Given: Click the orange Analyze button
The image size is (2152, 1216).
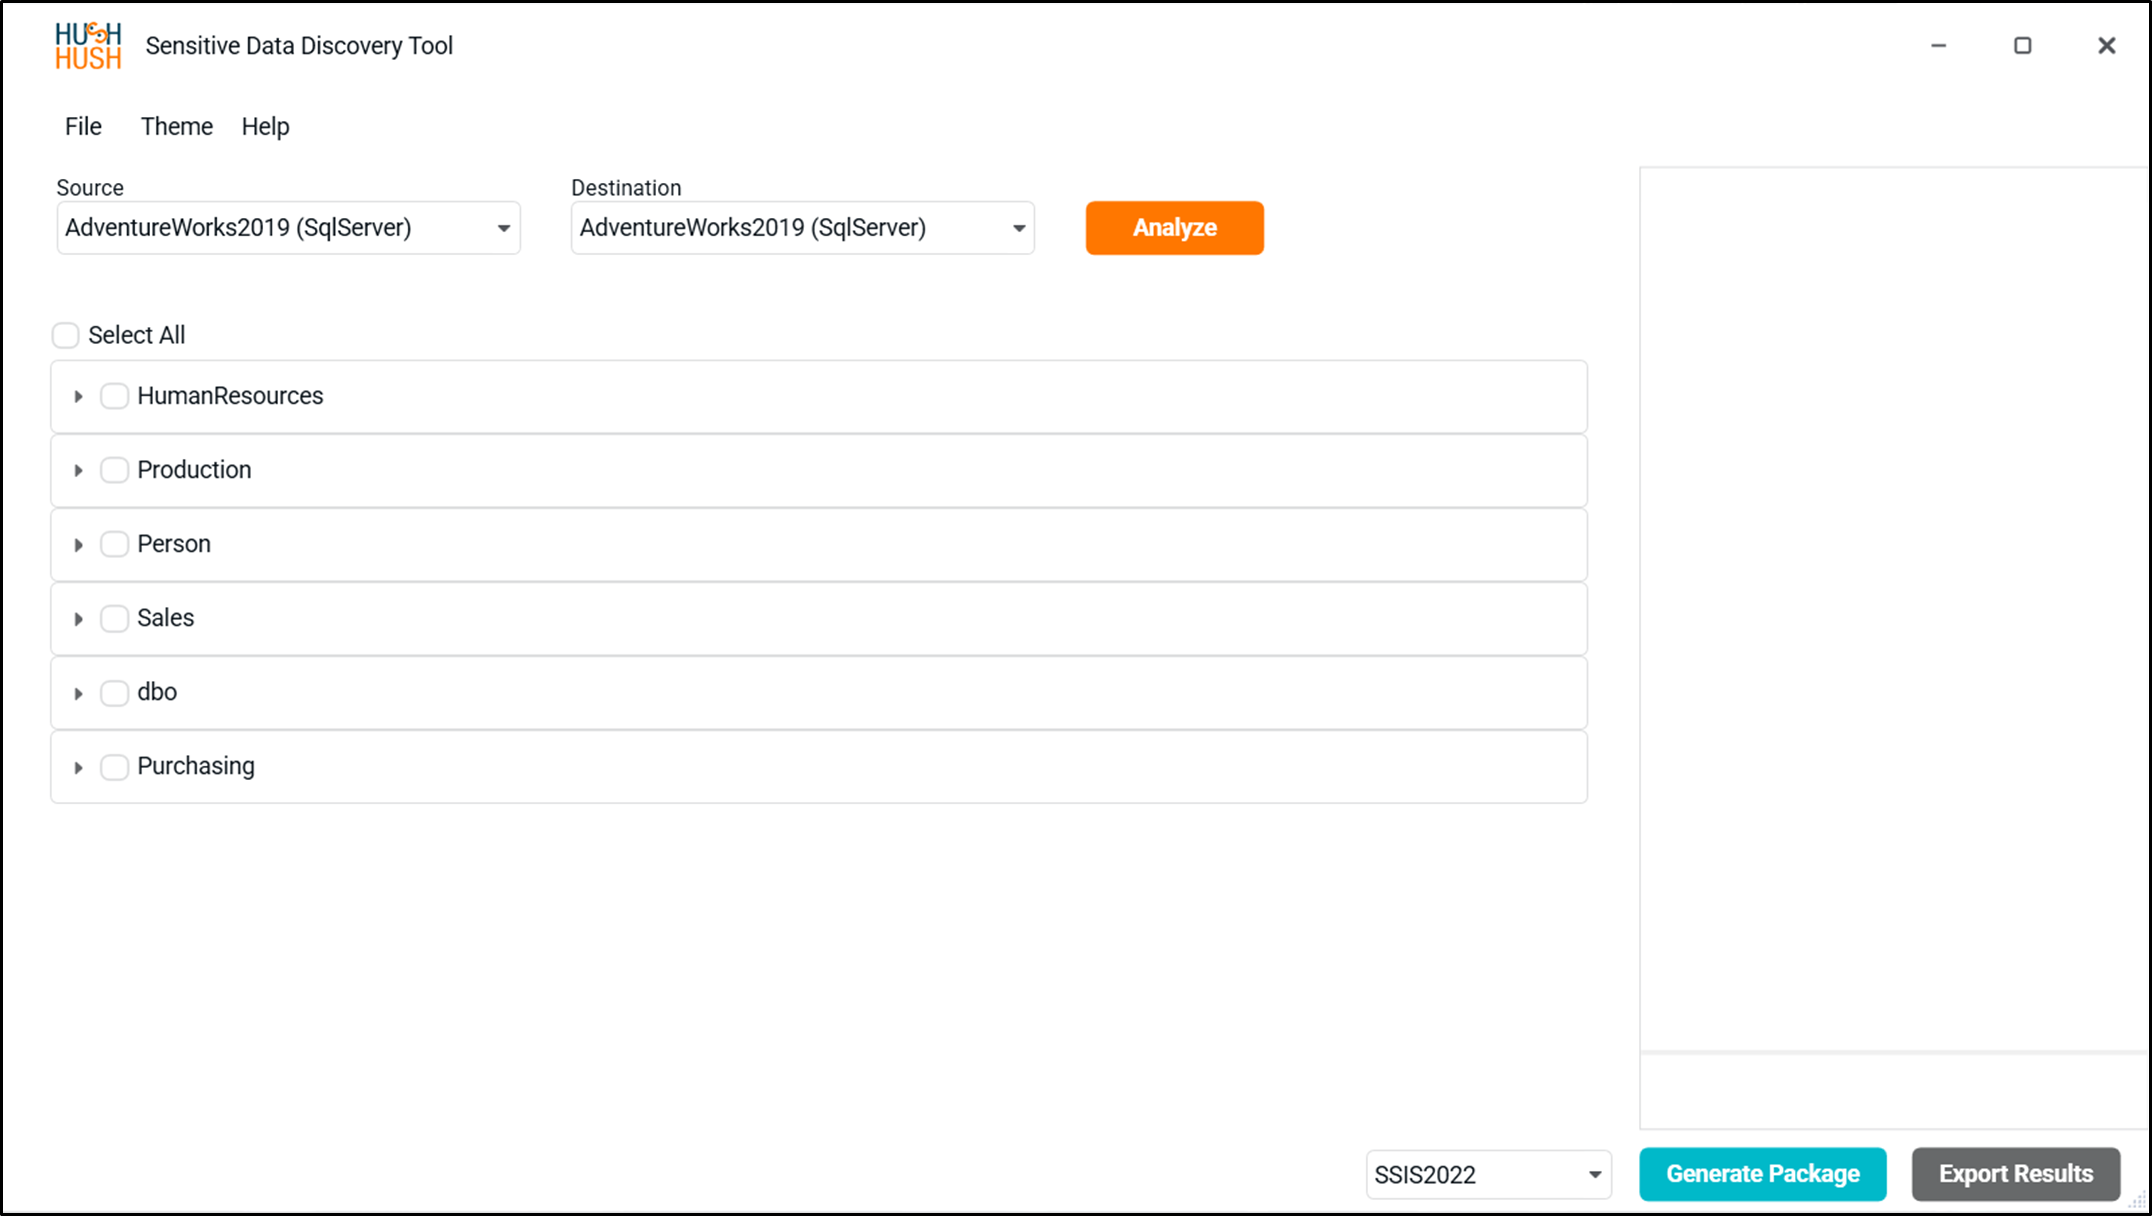Looking at the screenshot, I should [1174, 228].
